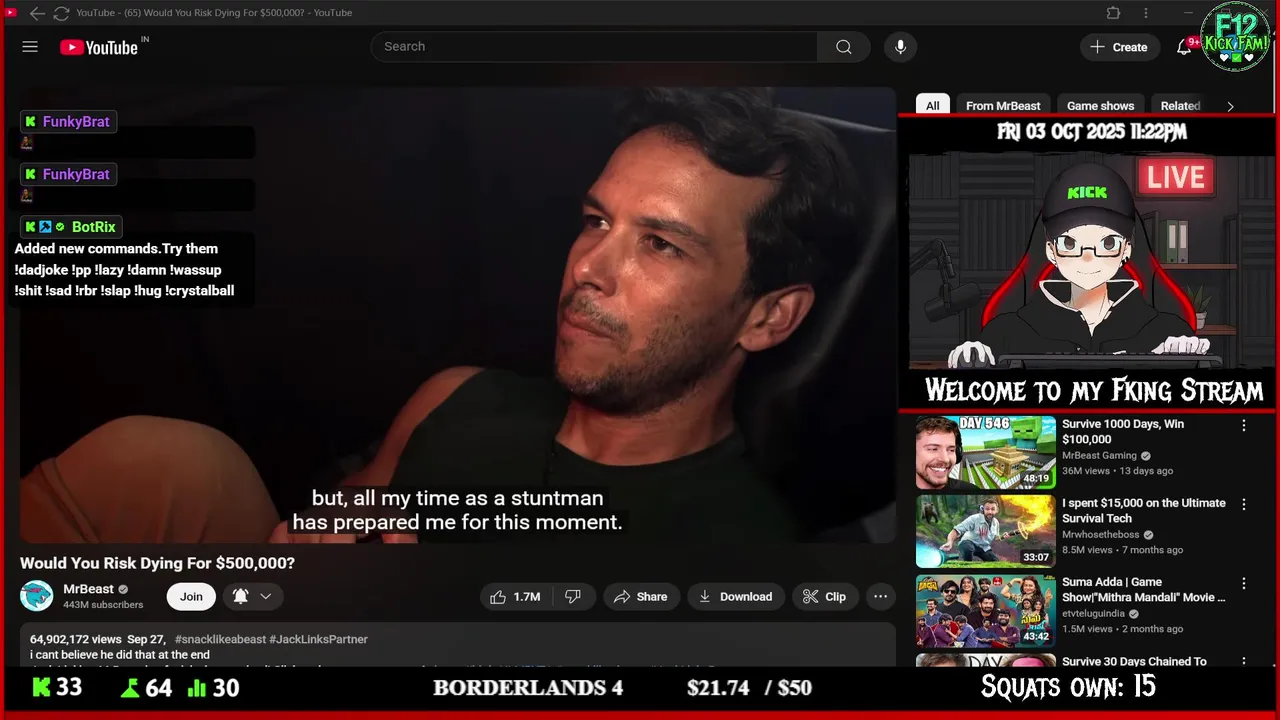The height and width of the screenshot is (720, 1280).
Task: Select the From MrBeast filter chip
Action: pos(1003,105)
